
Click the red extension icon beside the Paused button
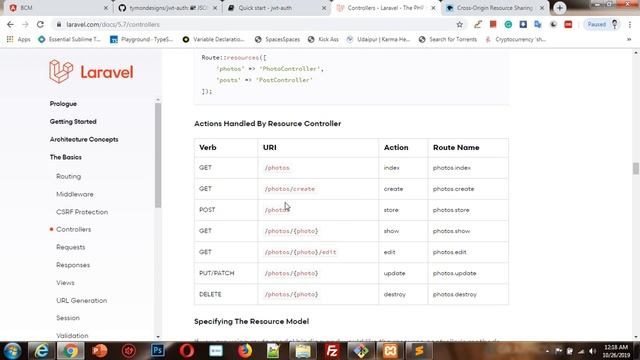coord(568,24)
